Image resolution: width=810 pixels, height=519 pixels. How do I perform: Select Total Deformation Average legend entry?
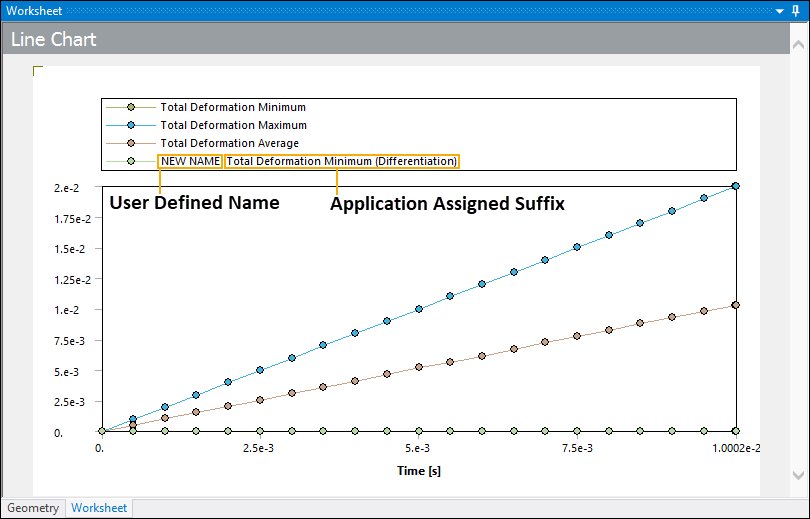229,143
